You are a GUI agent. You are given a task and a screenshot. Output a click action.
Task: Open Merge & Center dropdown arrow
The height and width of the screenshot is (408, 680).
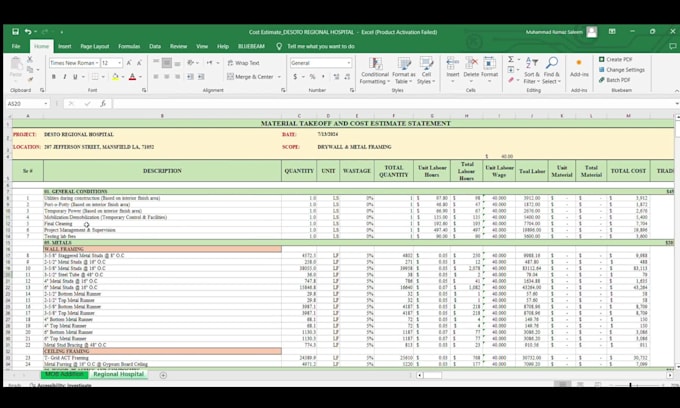pyautogui.click(x=279, y=77)
